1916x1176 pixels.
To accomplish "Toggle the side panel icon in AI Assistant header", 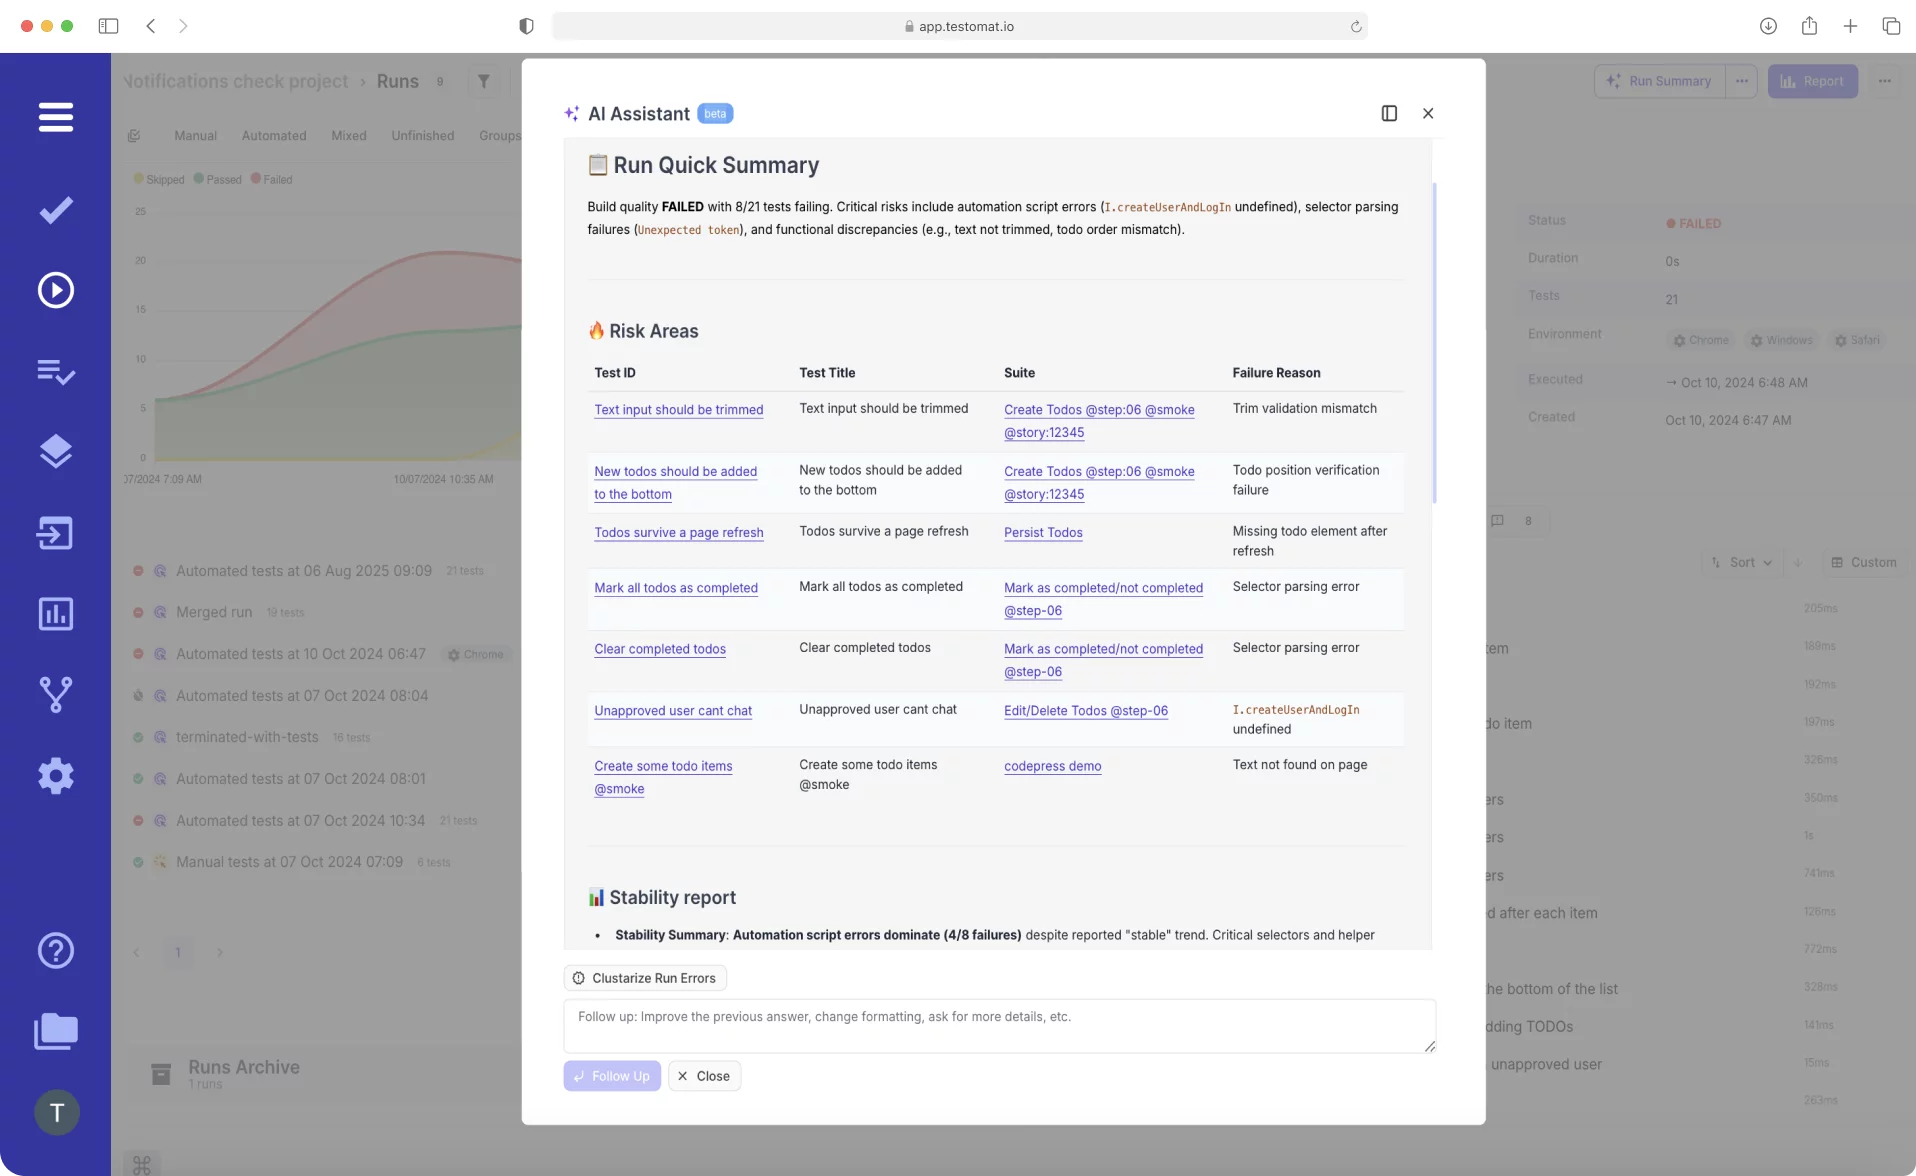I will [1388, 113].
